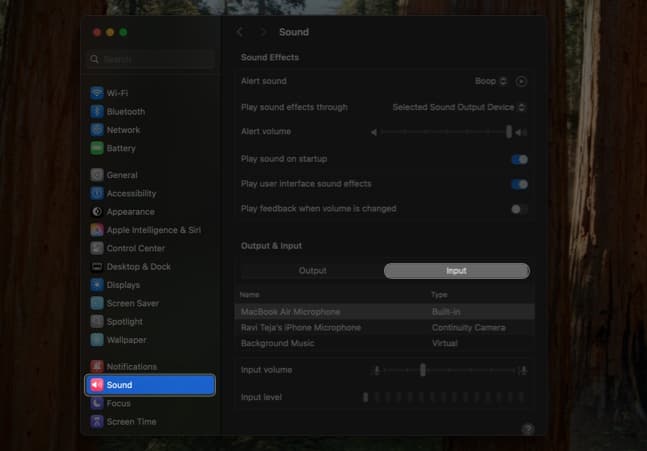Viewport: 647px width, 451px height.
Task: Toggle Play user interface sound effects
Action: click(x=519, y=184)
